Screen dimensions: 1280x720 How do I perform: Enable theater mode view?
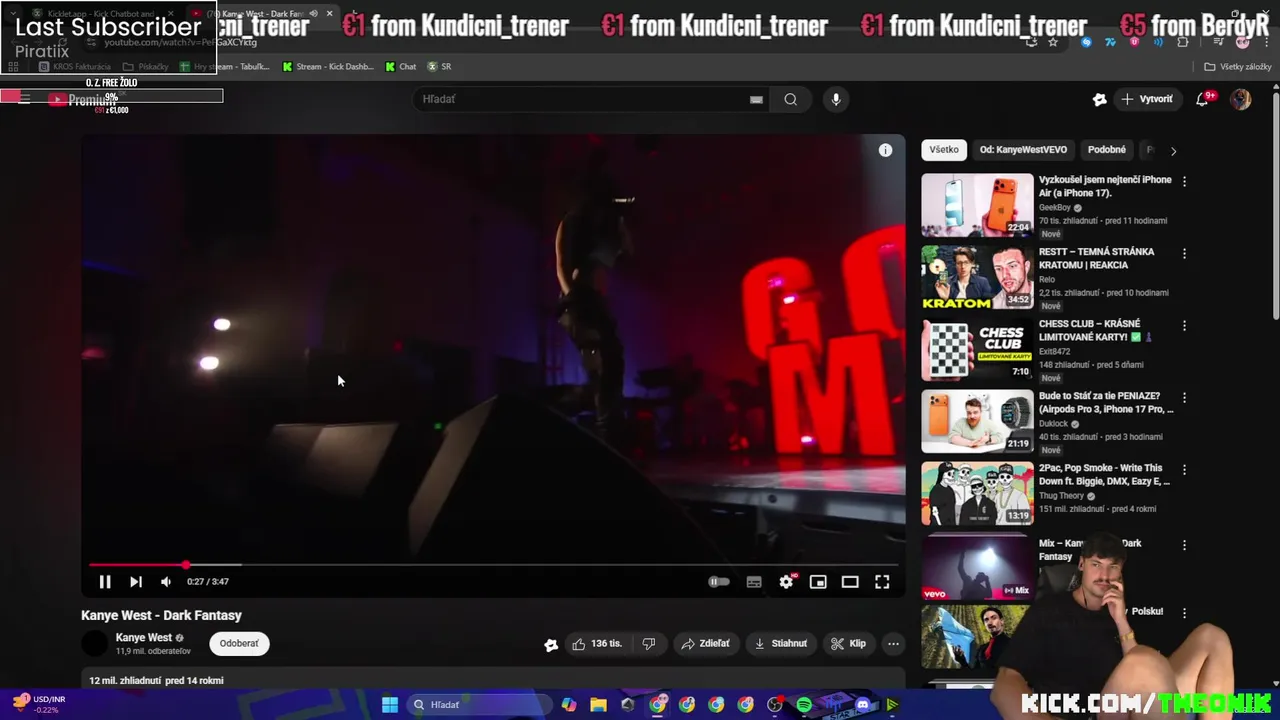850,582
